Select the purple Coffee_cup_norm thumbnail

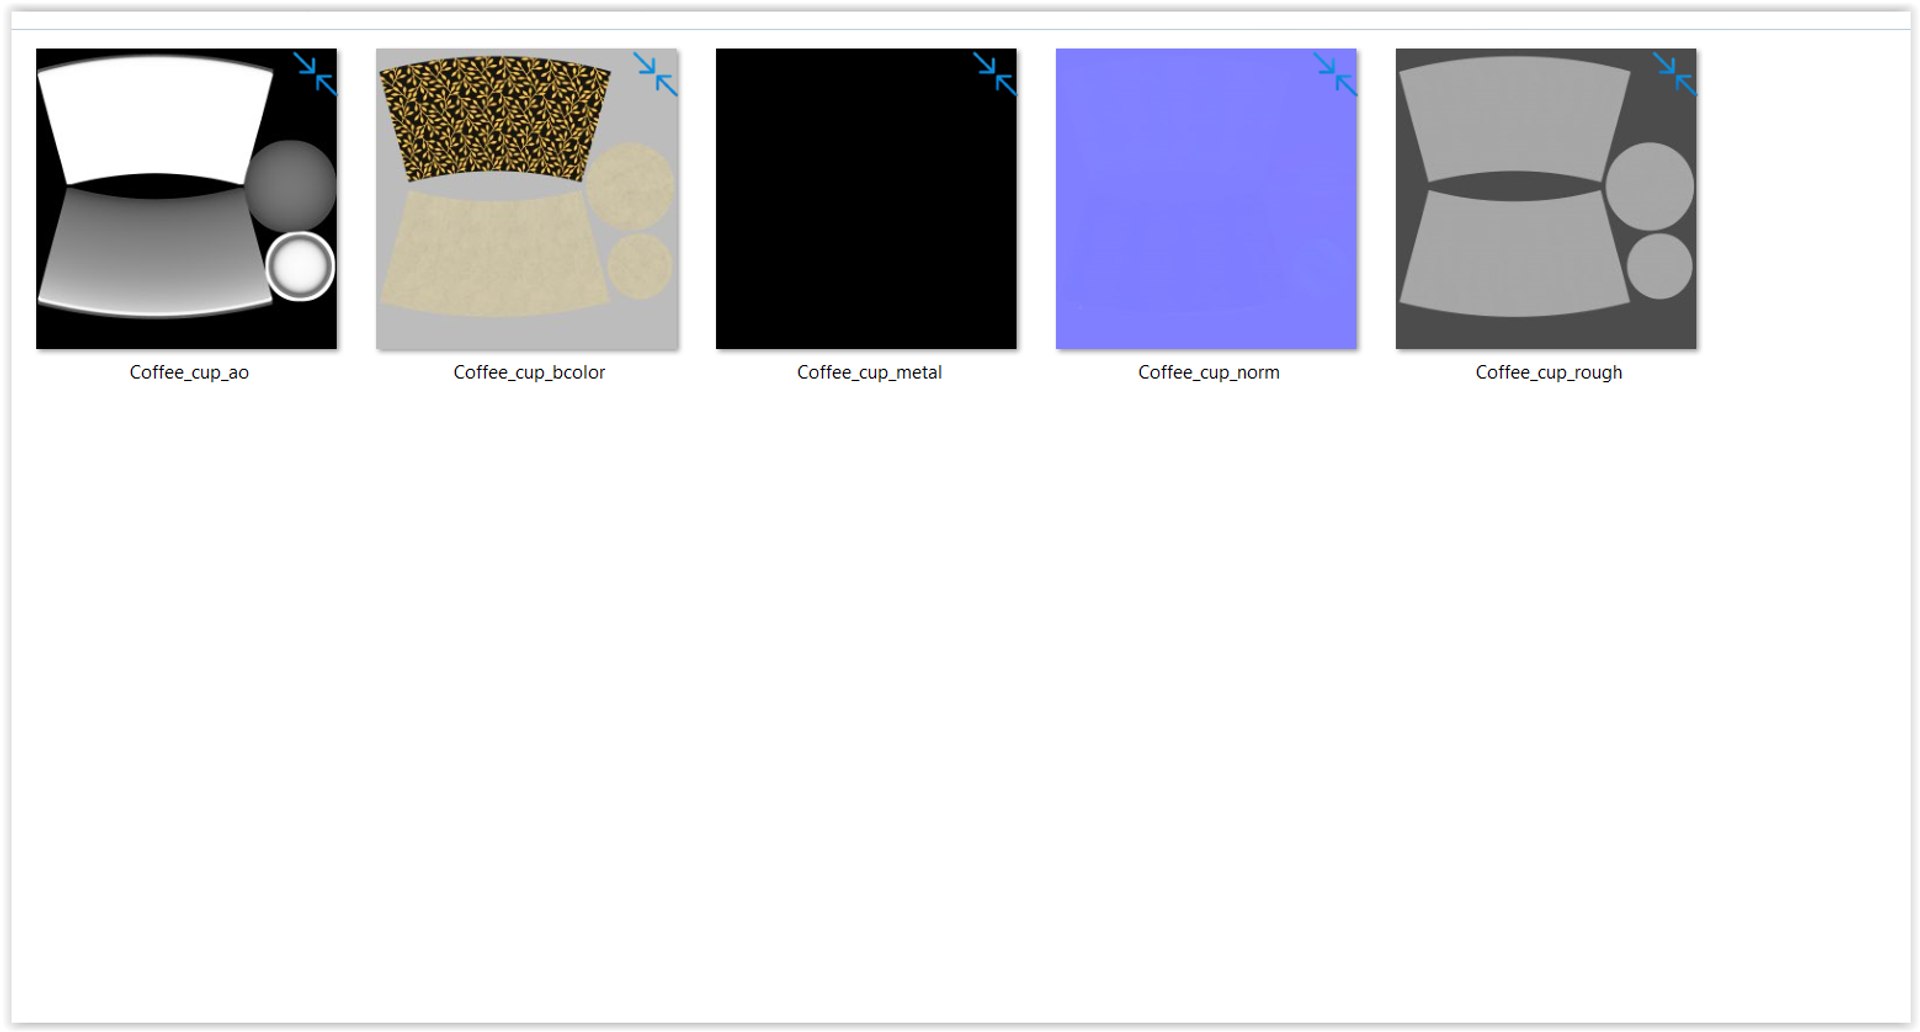point(1206,198)
